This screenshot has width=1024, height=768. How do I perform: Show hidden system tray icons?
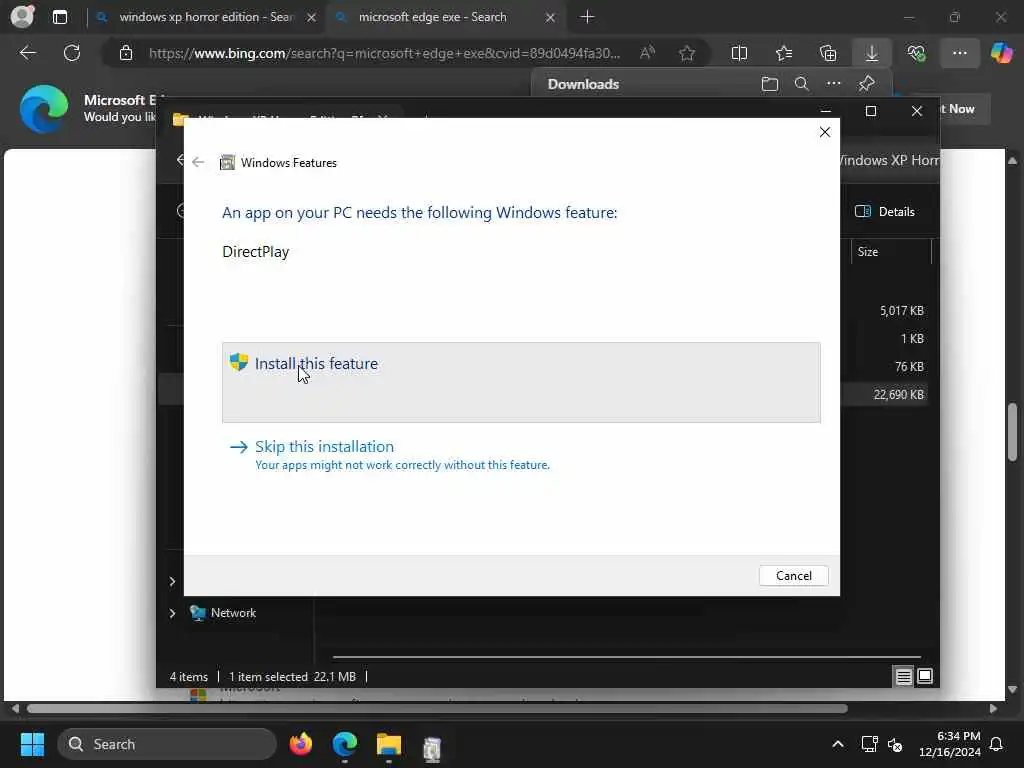click(x=838, y=744)
